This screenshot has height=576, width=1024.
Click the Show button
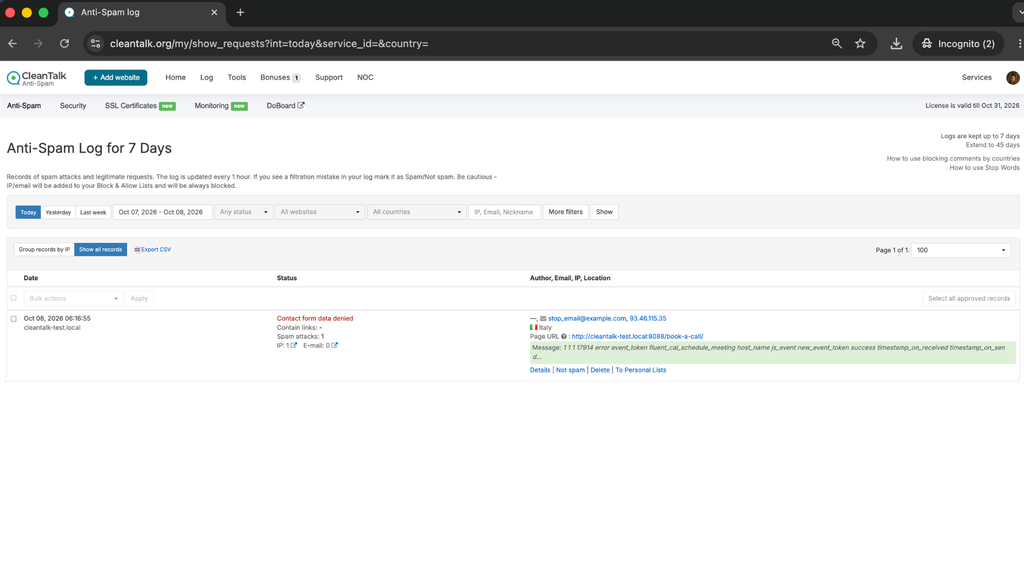tap(604, 212)
